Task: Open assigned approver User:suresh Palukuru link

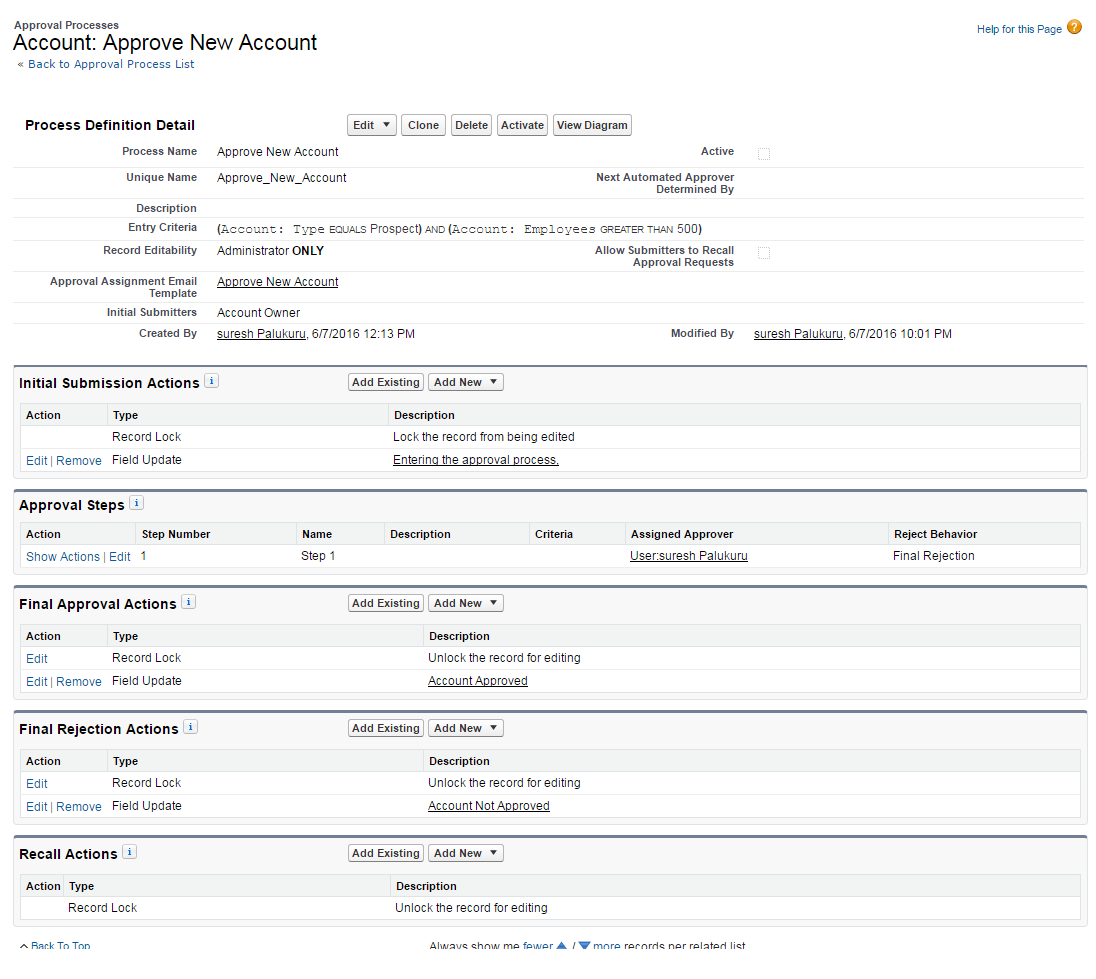Action: [x=688, y=556]
